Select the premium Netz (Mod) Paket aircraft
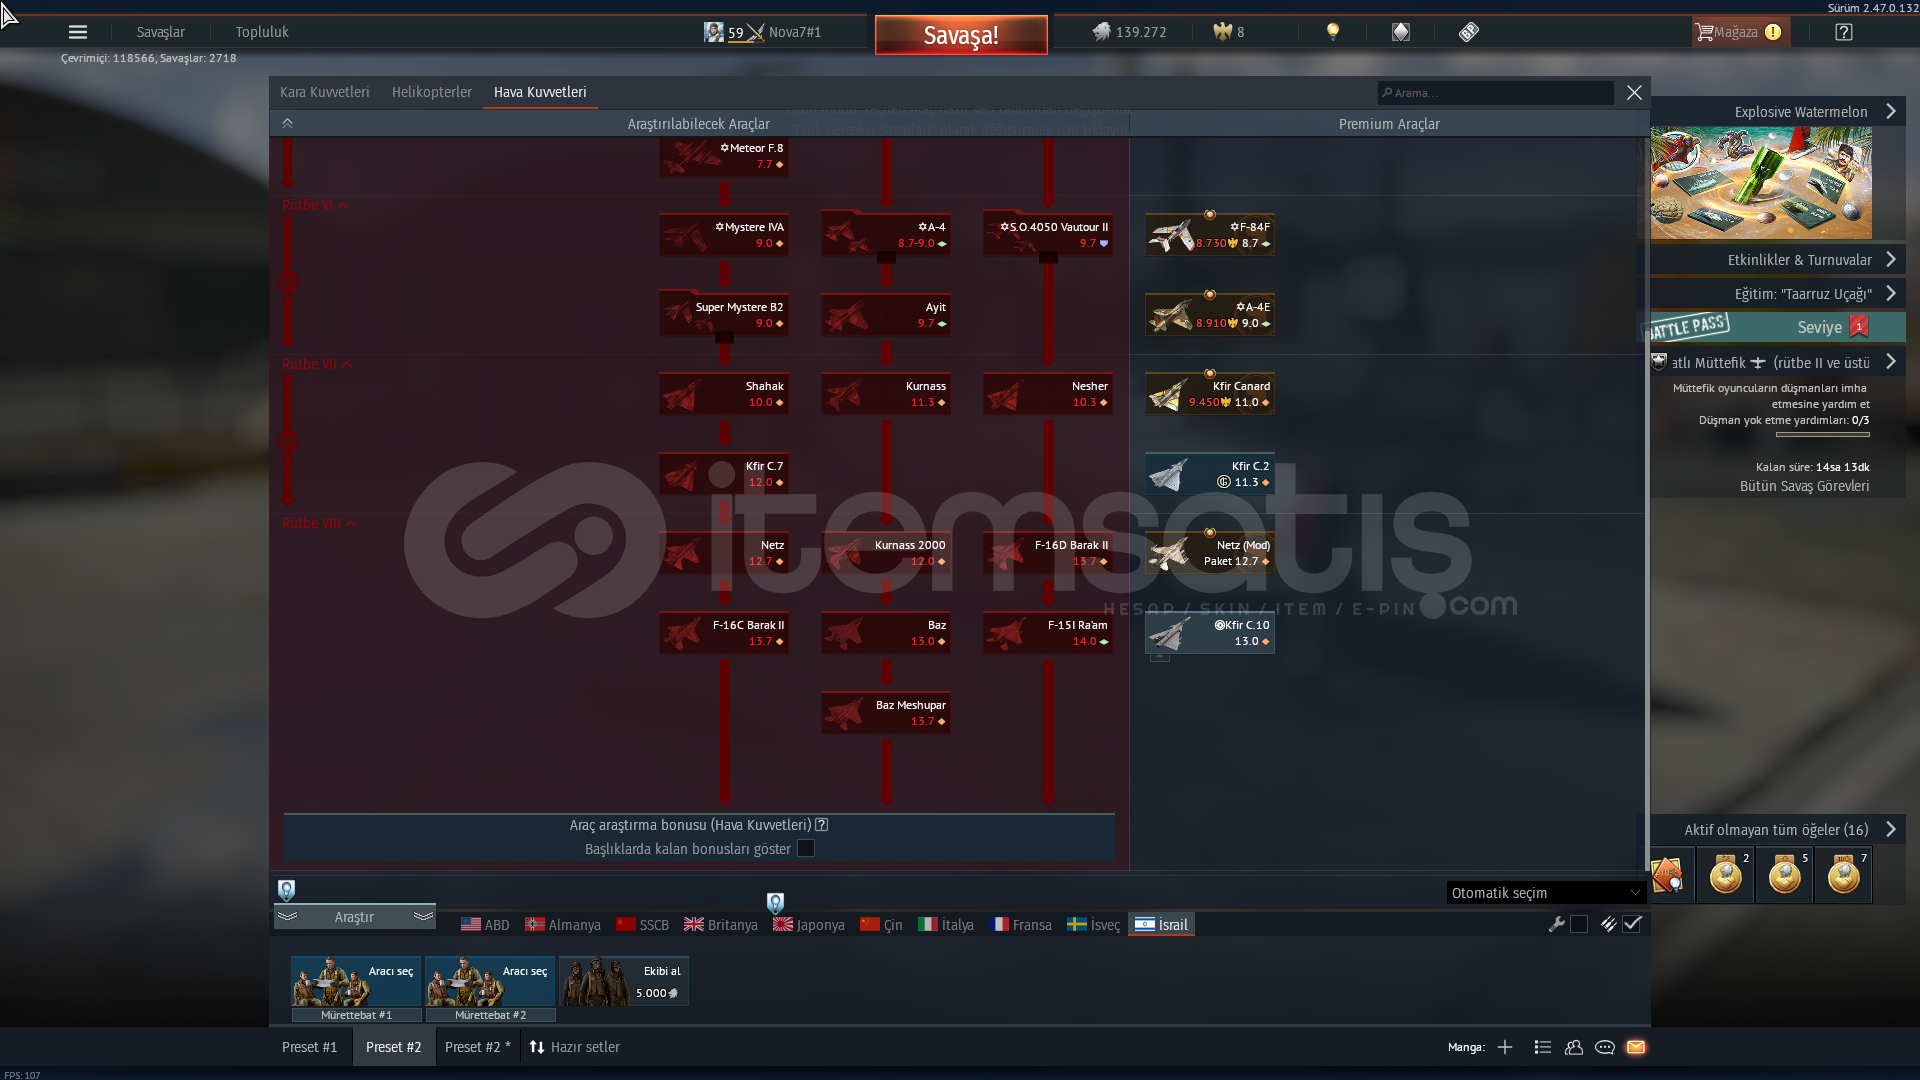 click(x=1210, y=553)
